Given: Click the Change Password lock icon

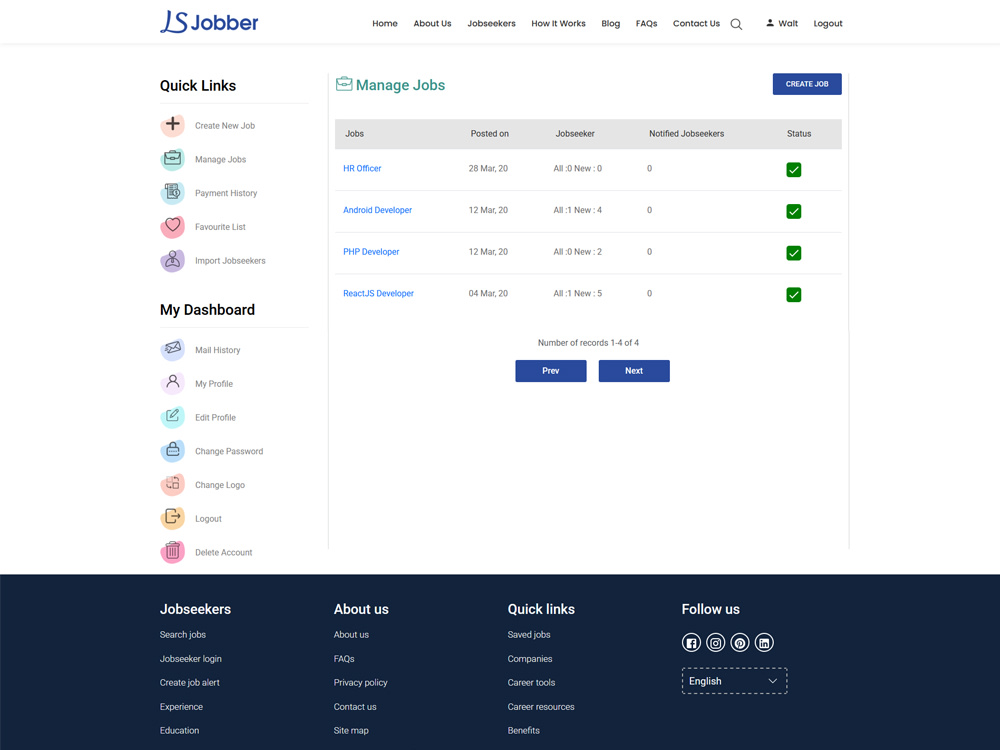Looking at the screenshot, I should pos(173,451).
